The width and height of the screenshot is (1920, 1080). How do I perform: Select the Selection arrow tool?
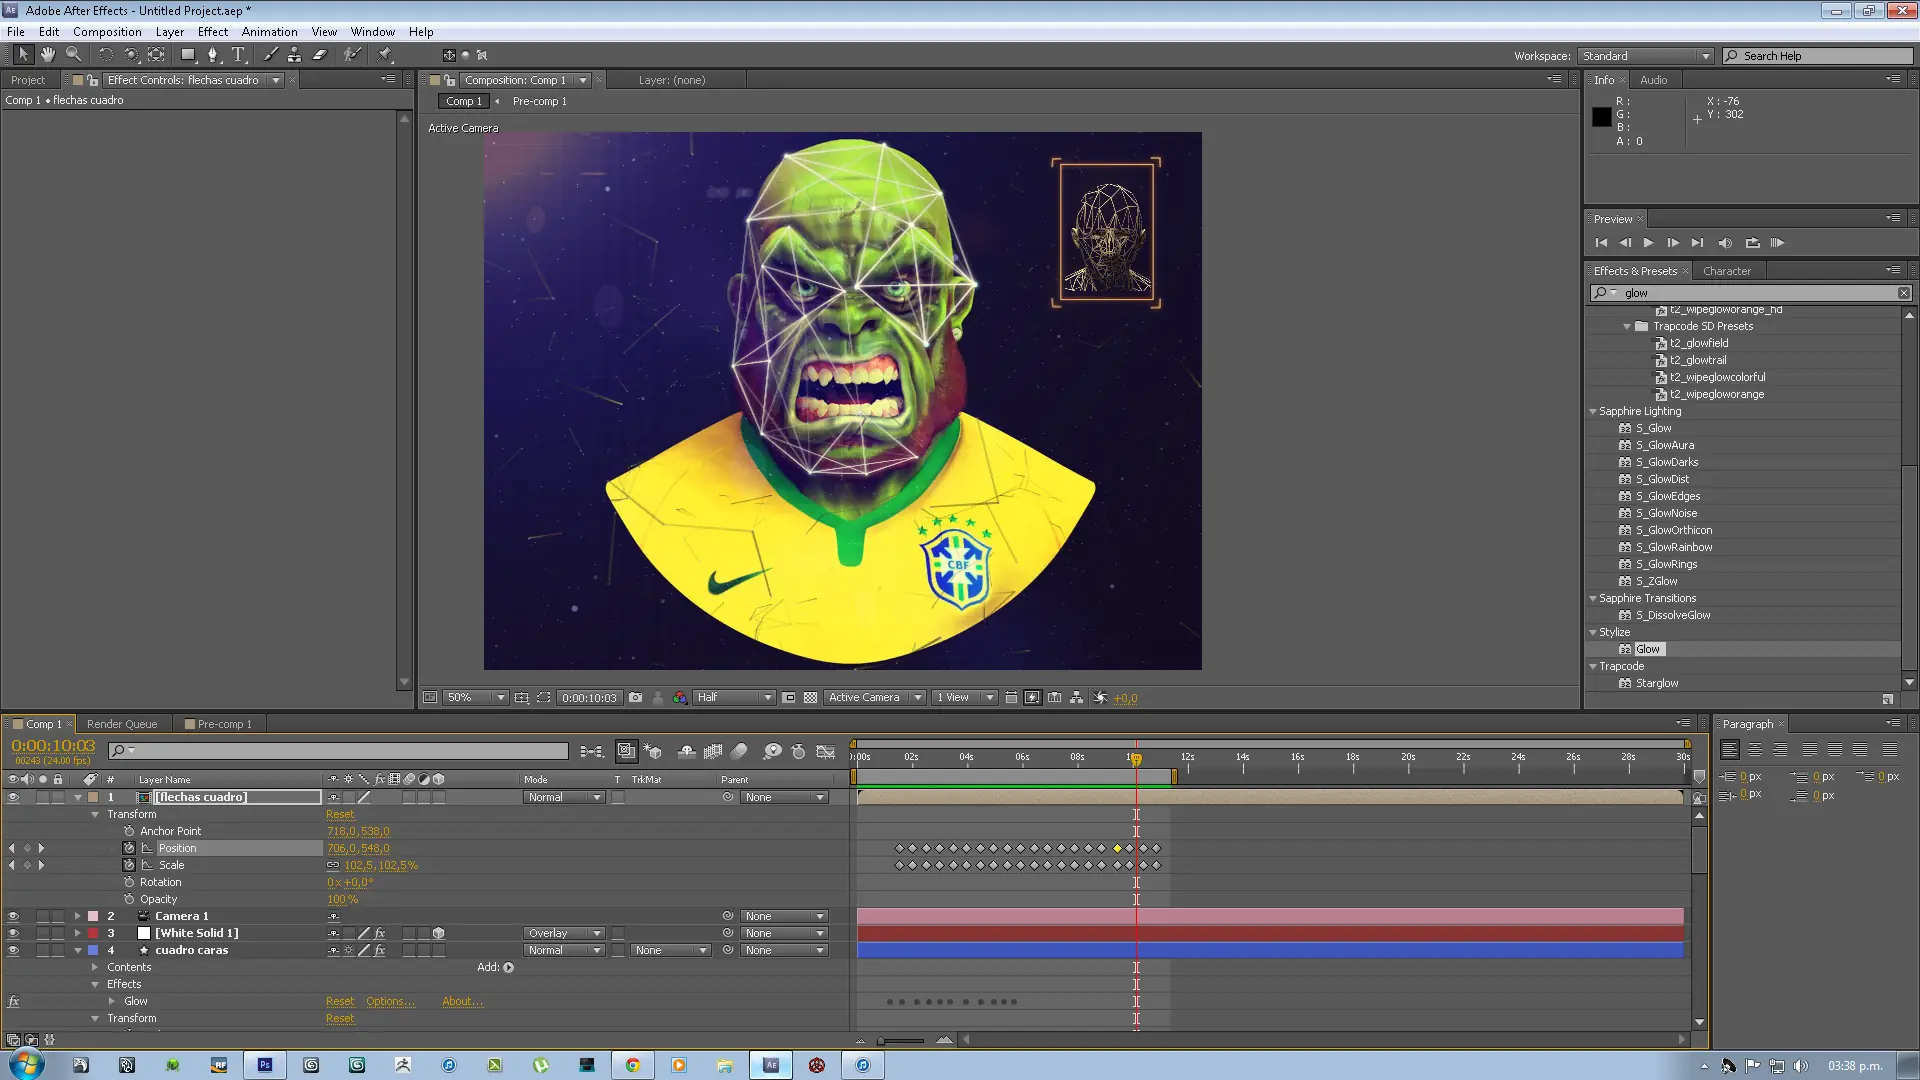click(x=23, y=55)
